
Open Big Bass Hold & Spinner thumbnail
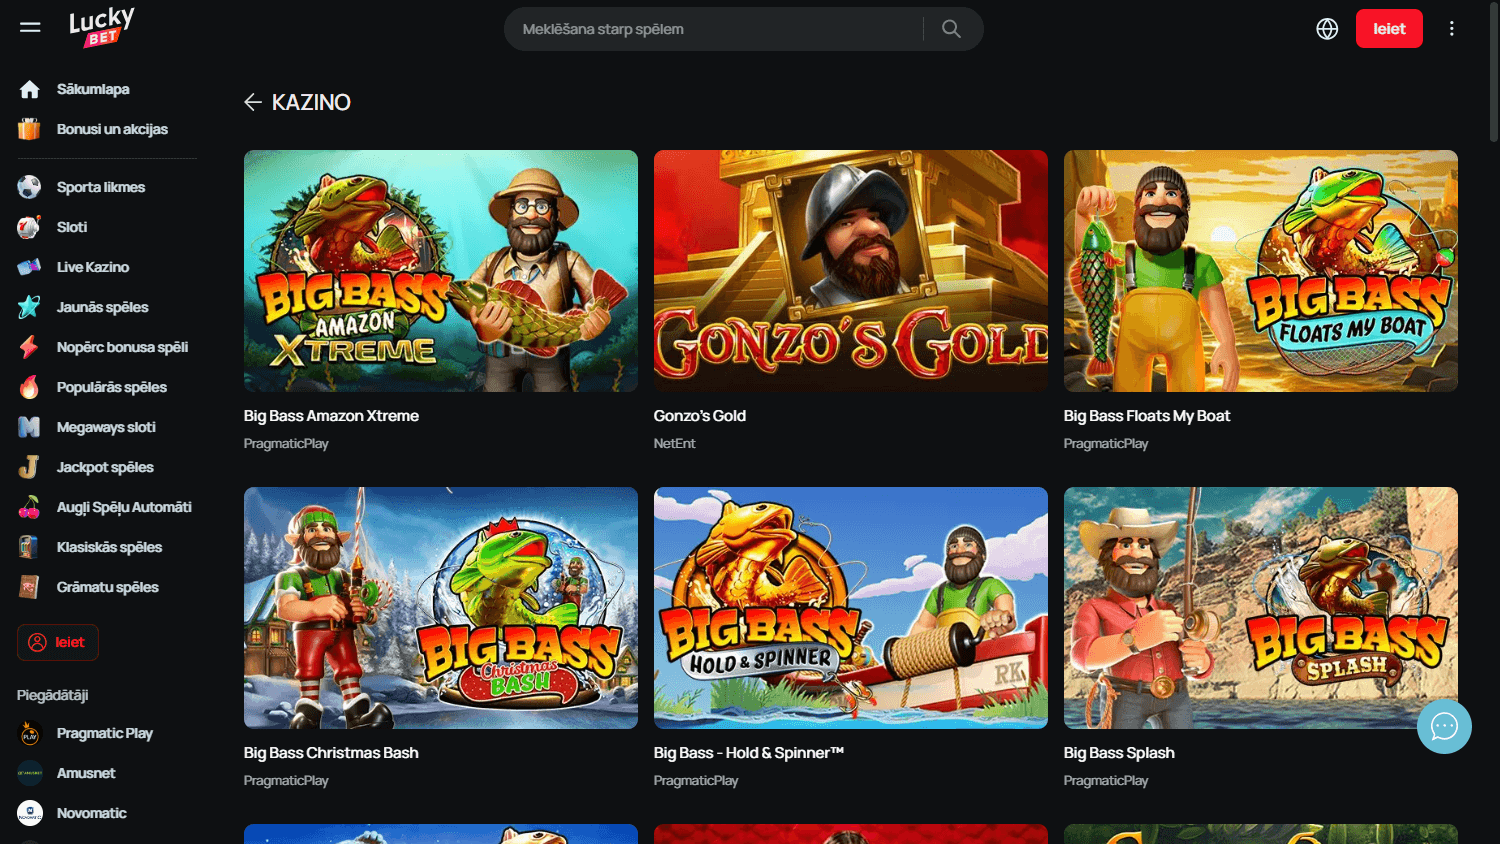[x=851, y=608]
